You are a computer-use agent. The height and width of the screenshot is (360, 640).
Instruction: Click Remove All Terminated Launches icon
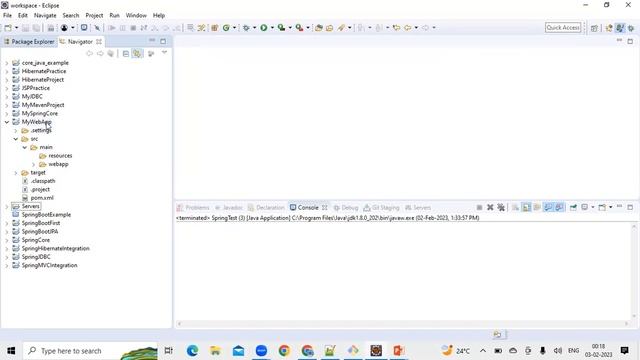click(501, 207)
